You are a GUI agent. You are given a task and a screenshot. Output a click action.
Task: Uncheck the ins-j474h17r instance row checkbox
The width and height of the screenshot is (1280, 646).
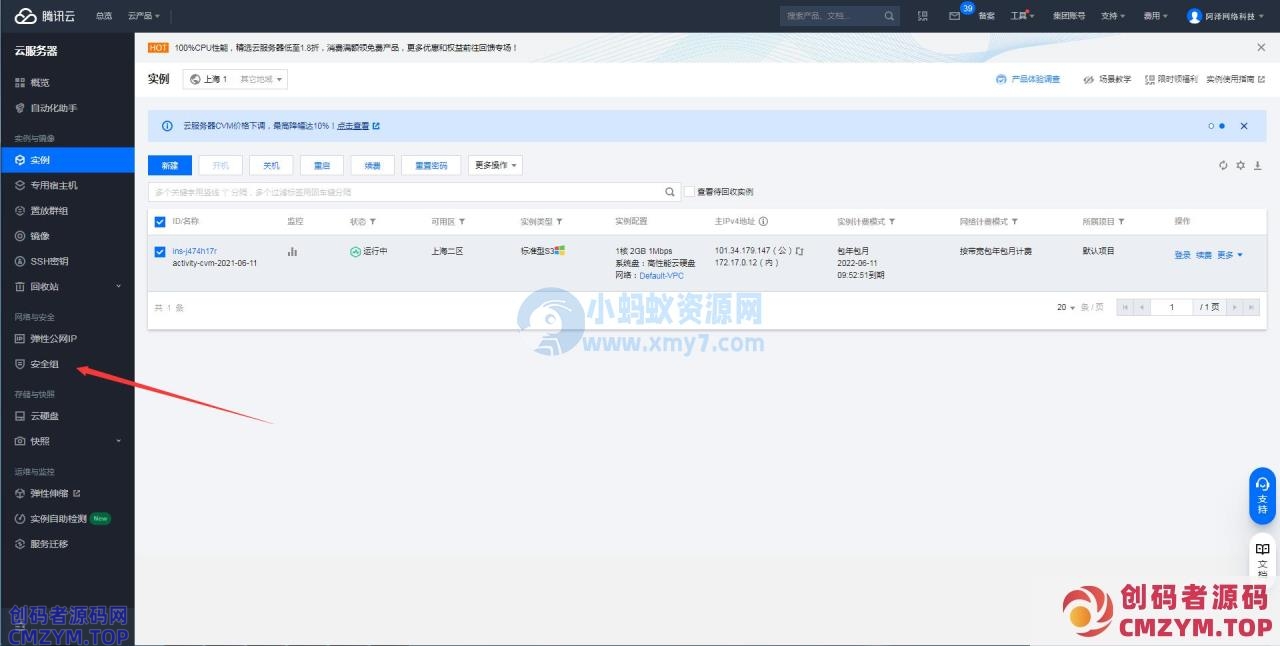pyautogui.click(x=160, y=252)
